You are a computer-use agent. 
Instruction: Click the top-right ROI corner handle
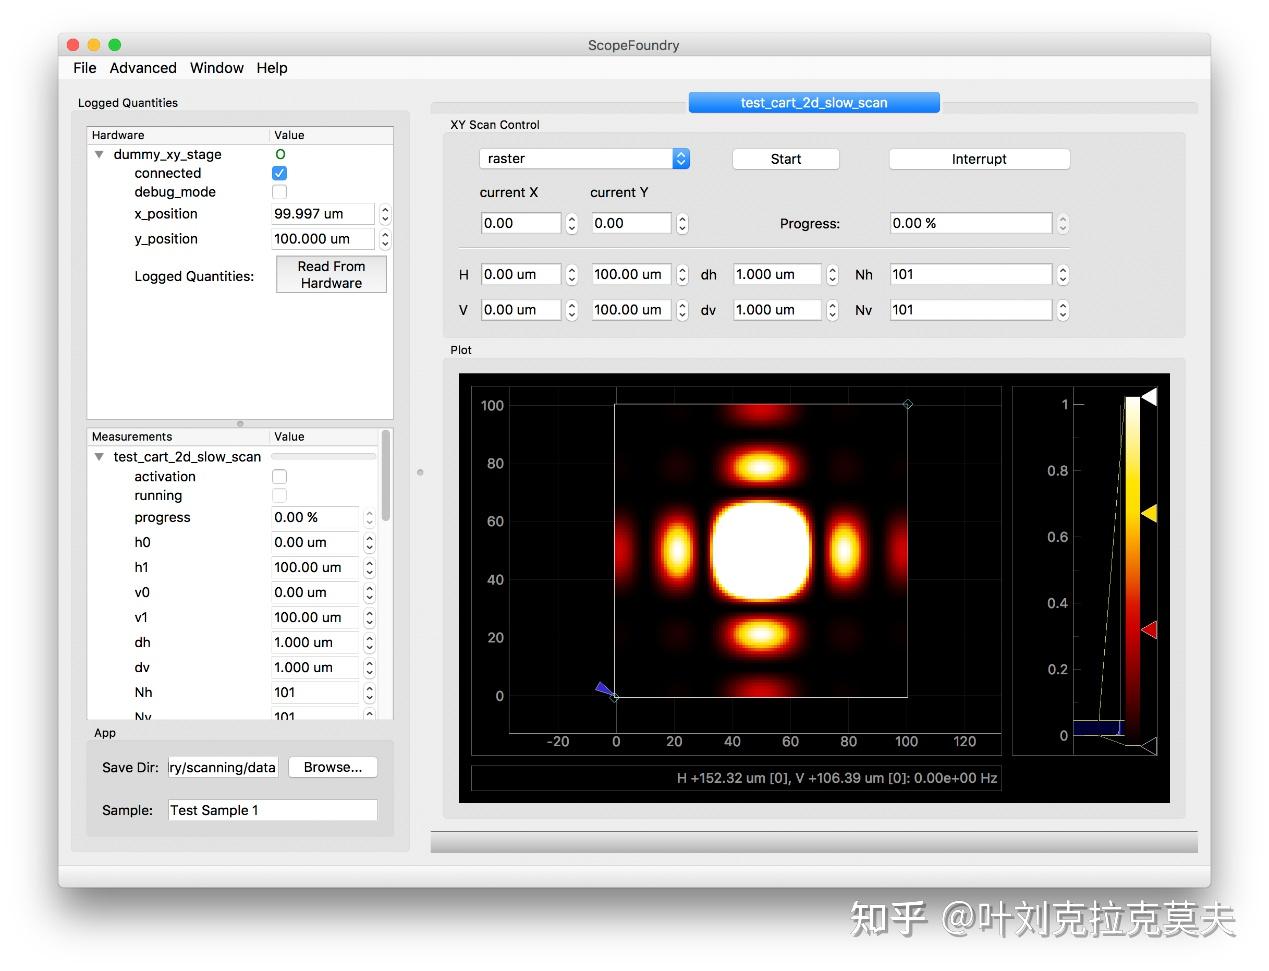pos(908,405)
